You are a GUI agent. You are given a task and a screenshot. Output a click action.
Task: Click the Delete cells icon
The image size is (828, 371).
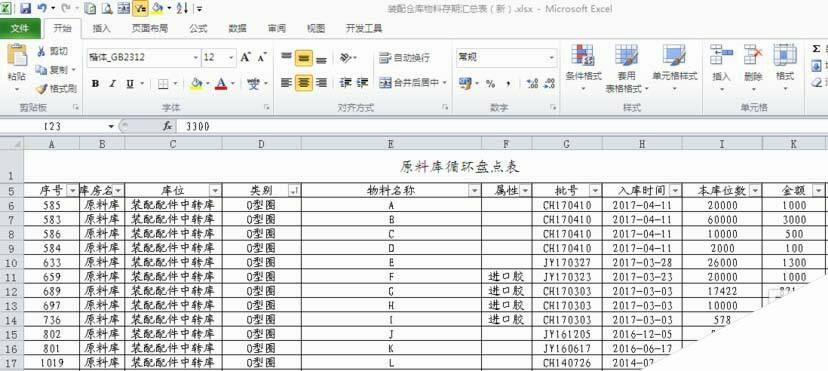point(753,54)
